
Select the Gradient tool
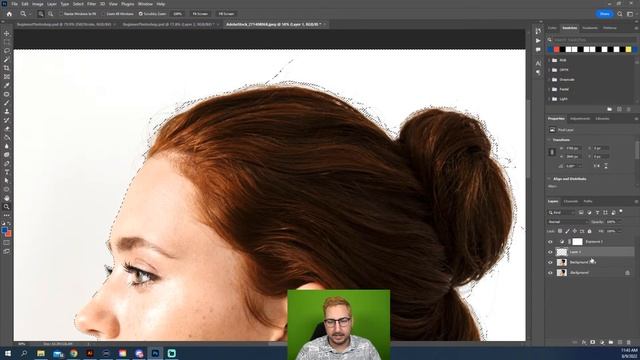(x=7, y=137)
